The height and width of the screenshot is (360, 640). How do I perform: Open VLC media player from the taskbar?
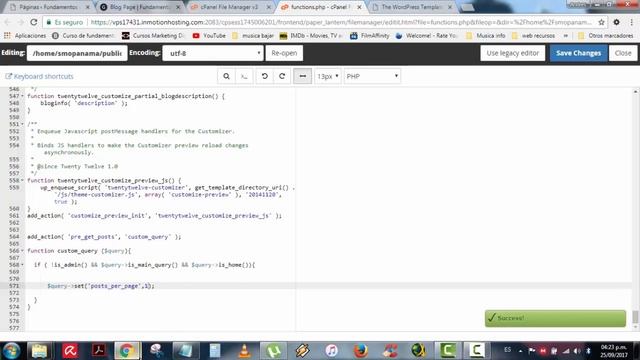244,351
